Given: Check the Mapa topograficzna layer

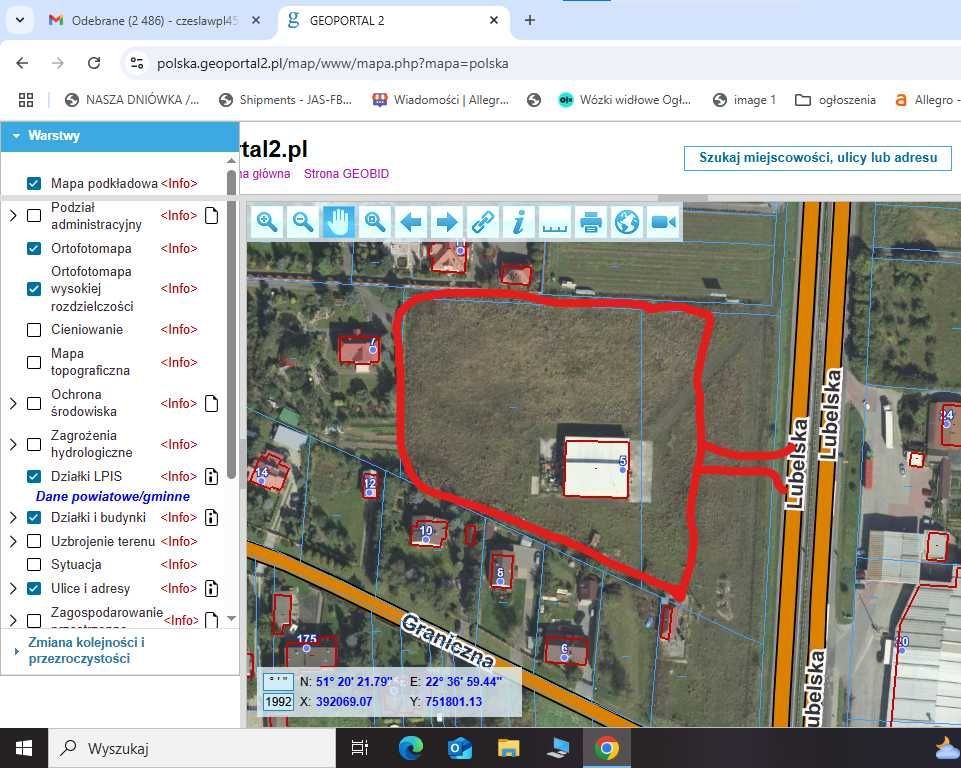Looking at the screenshot, I should [x=34, y=362].
